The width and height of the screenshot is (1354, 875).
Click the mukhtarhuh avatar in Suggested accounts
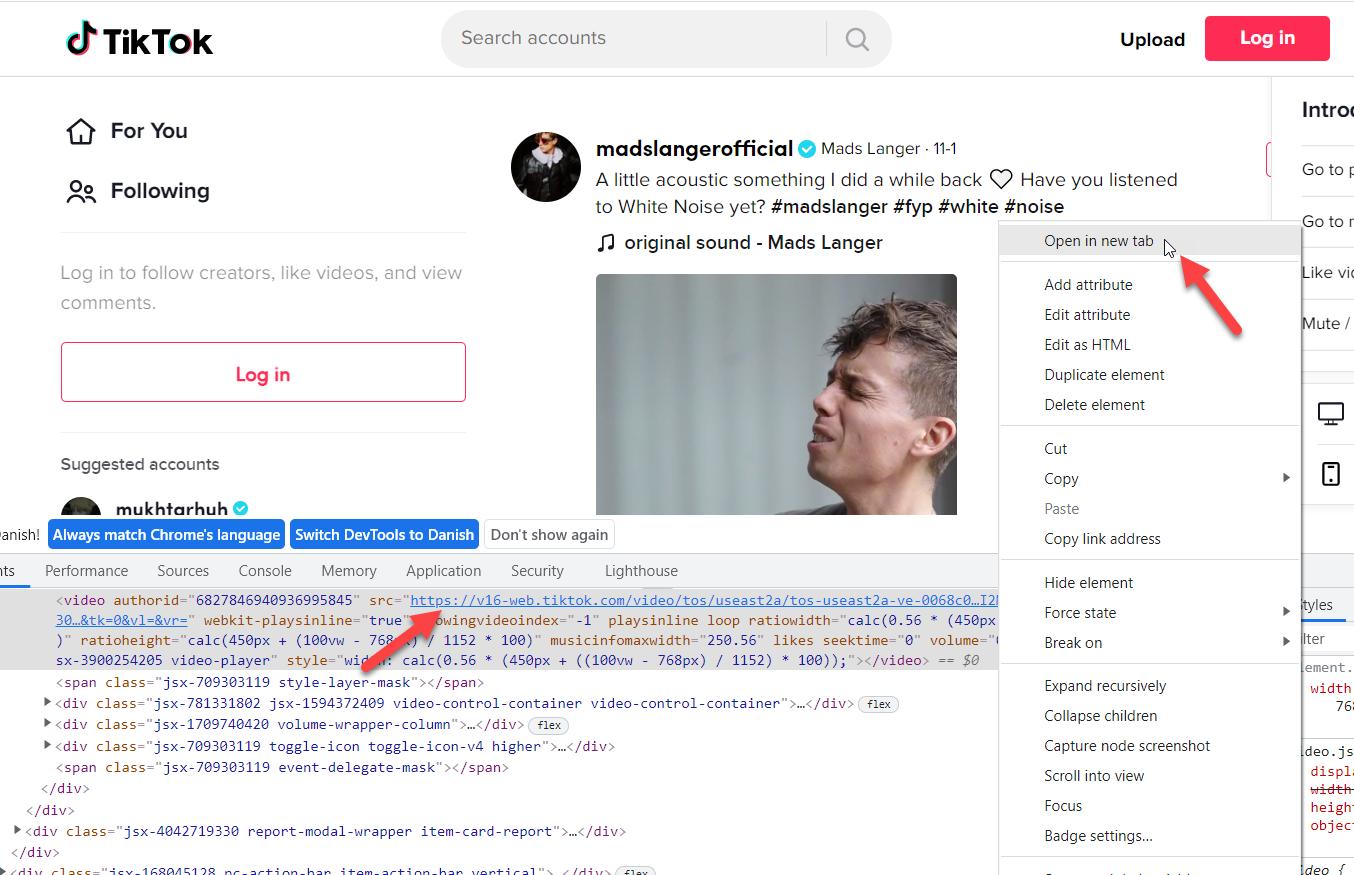pyautogui.click(x=81, y=507)
